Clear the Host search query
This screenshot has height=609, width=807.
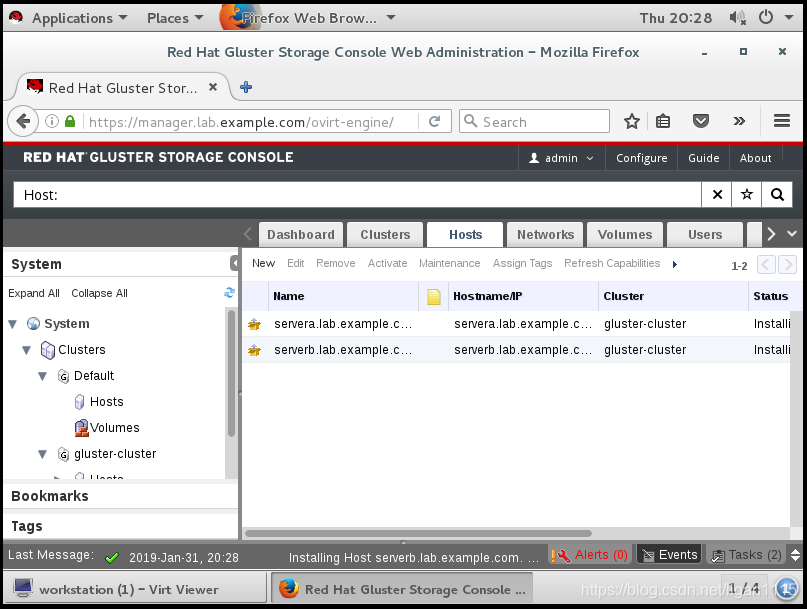click(x=717, y=195)
